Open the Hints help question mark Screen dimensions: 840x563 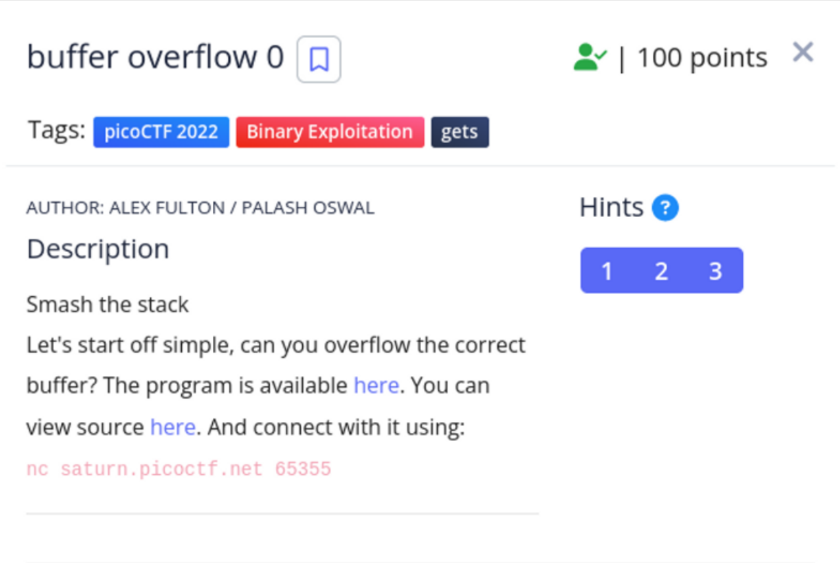tap(665, 208)
